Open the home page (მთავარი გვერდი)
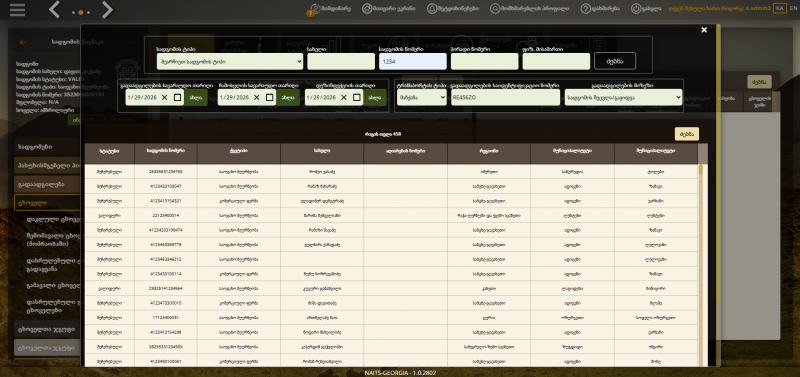This screenshot has width=800, height=377. point(388,9)
